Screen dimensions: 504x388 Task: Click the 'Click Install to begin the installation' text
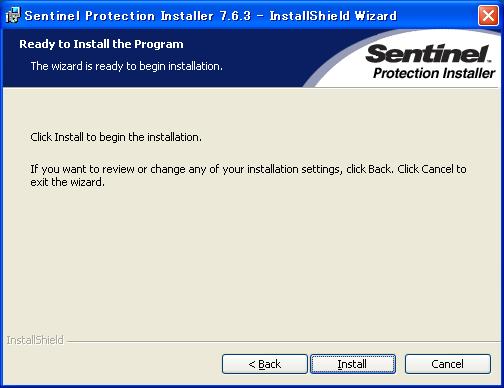click(x=116, y=137)
